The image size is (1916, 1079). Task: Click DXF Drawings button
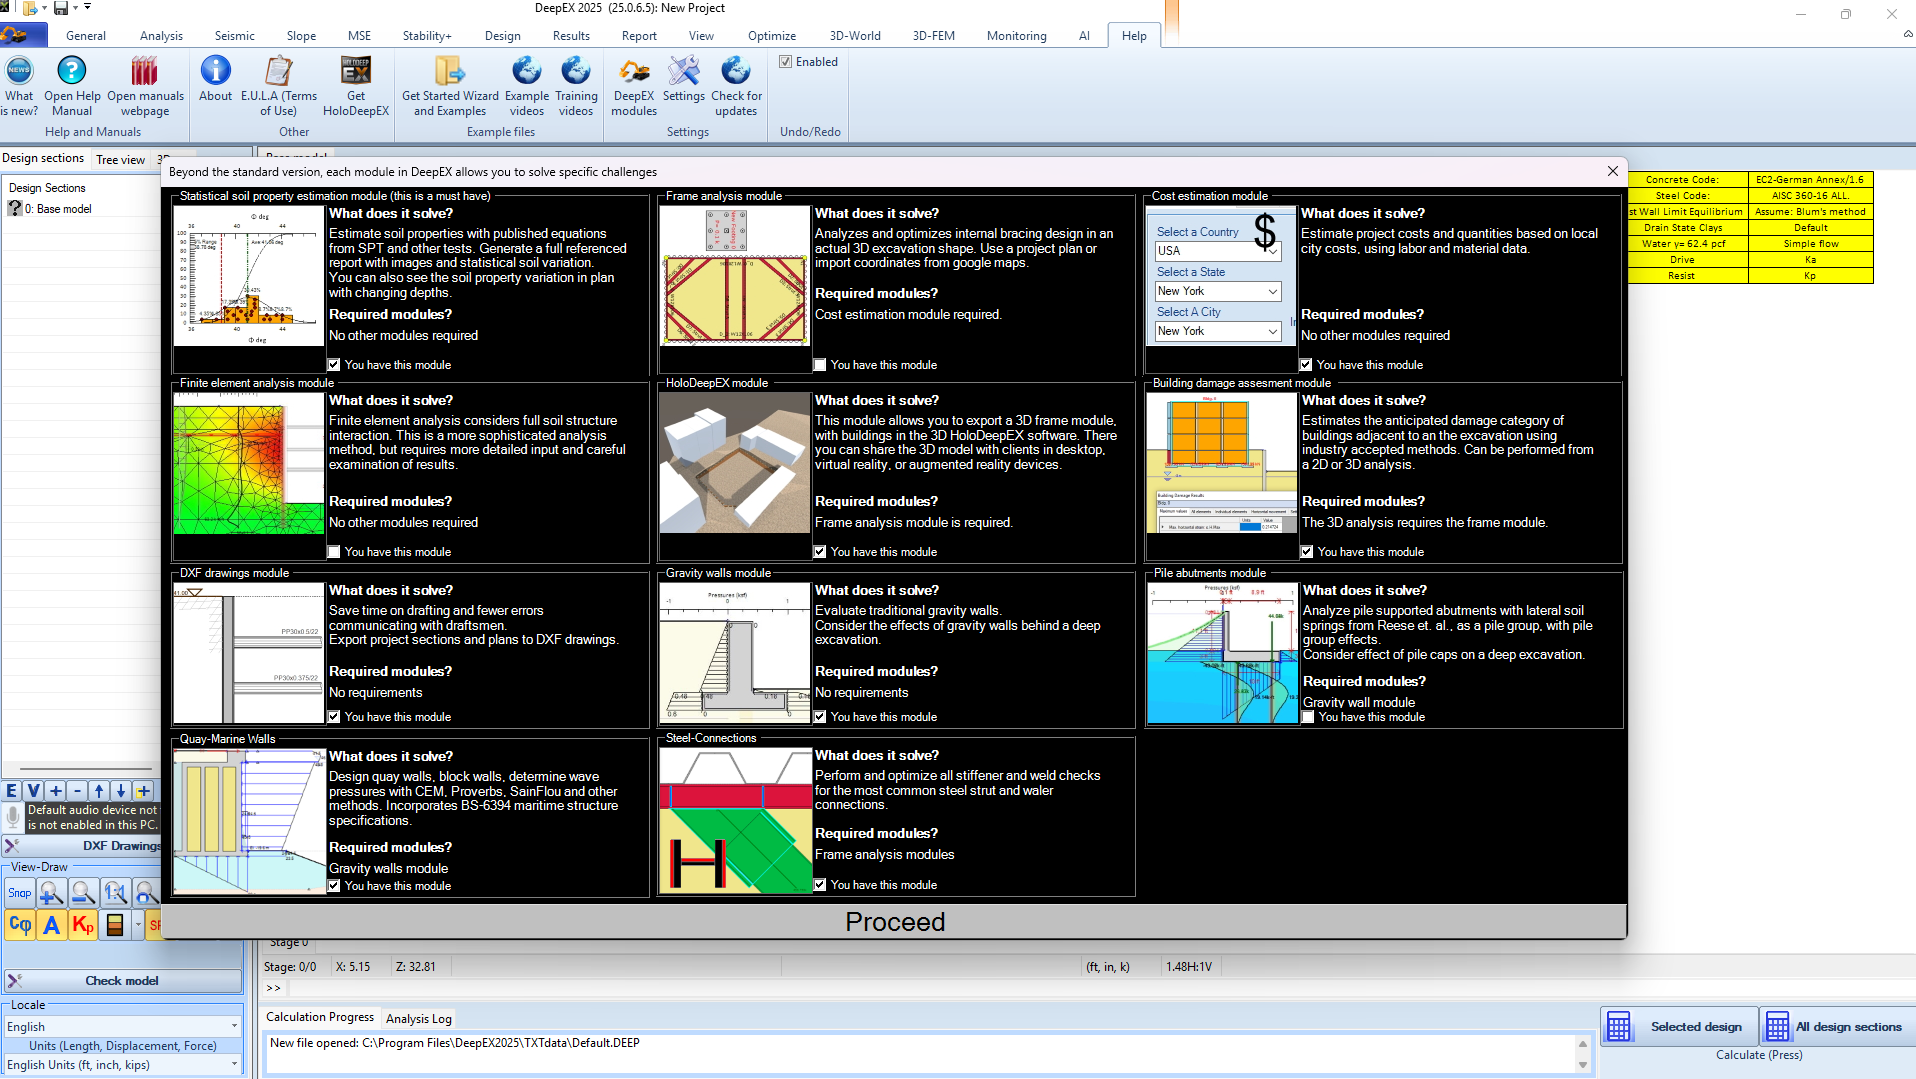pos(82,846)
